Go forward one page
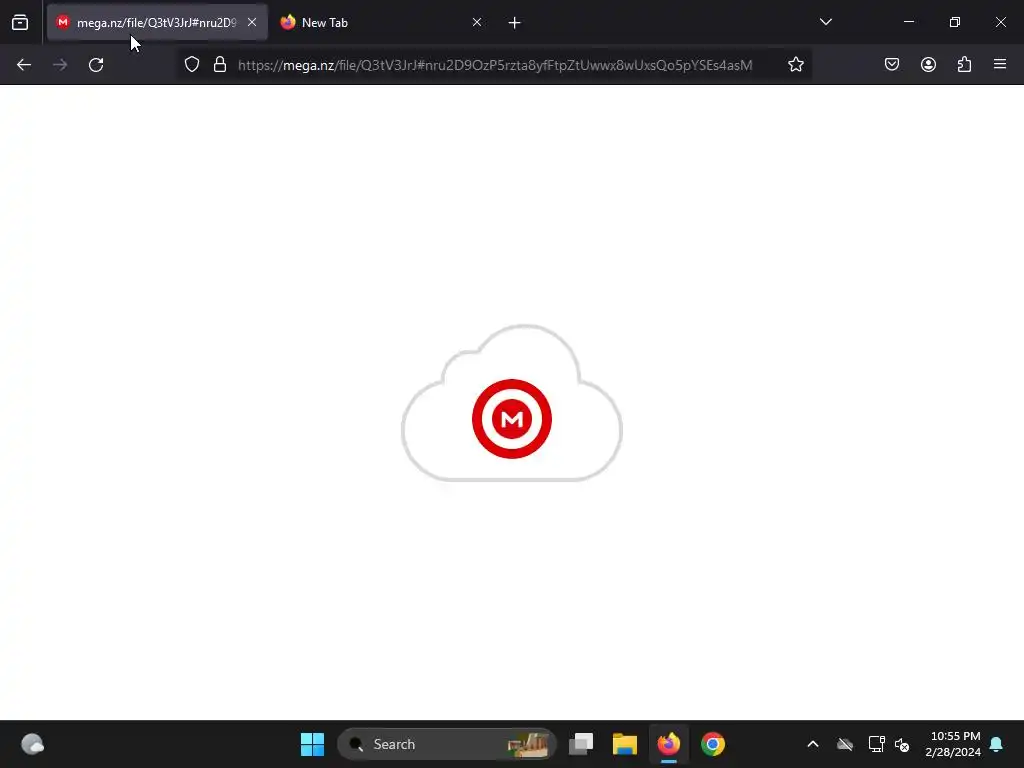 pos(60,65)
